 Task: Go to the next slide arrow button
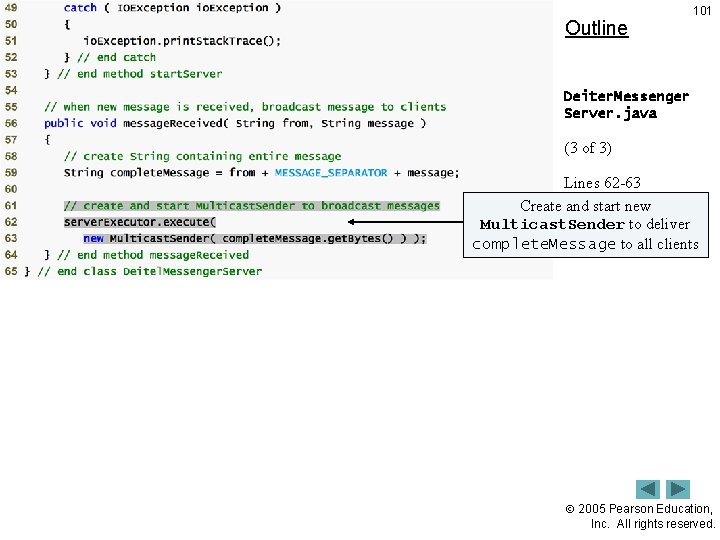click(x=678, y=489)
